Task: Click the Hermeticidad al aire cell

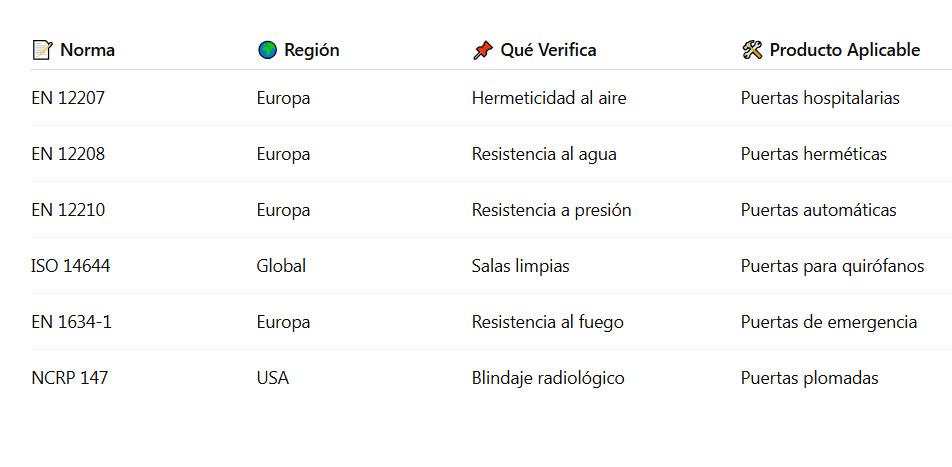Action: click(x=549, y=98)
